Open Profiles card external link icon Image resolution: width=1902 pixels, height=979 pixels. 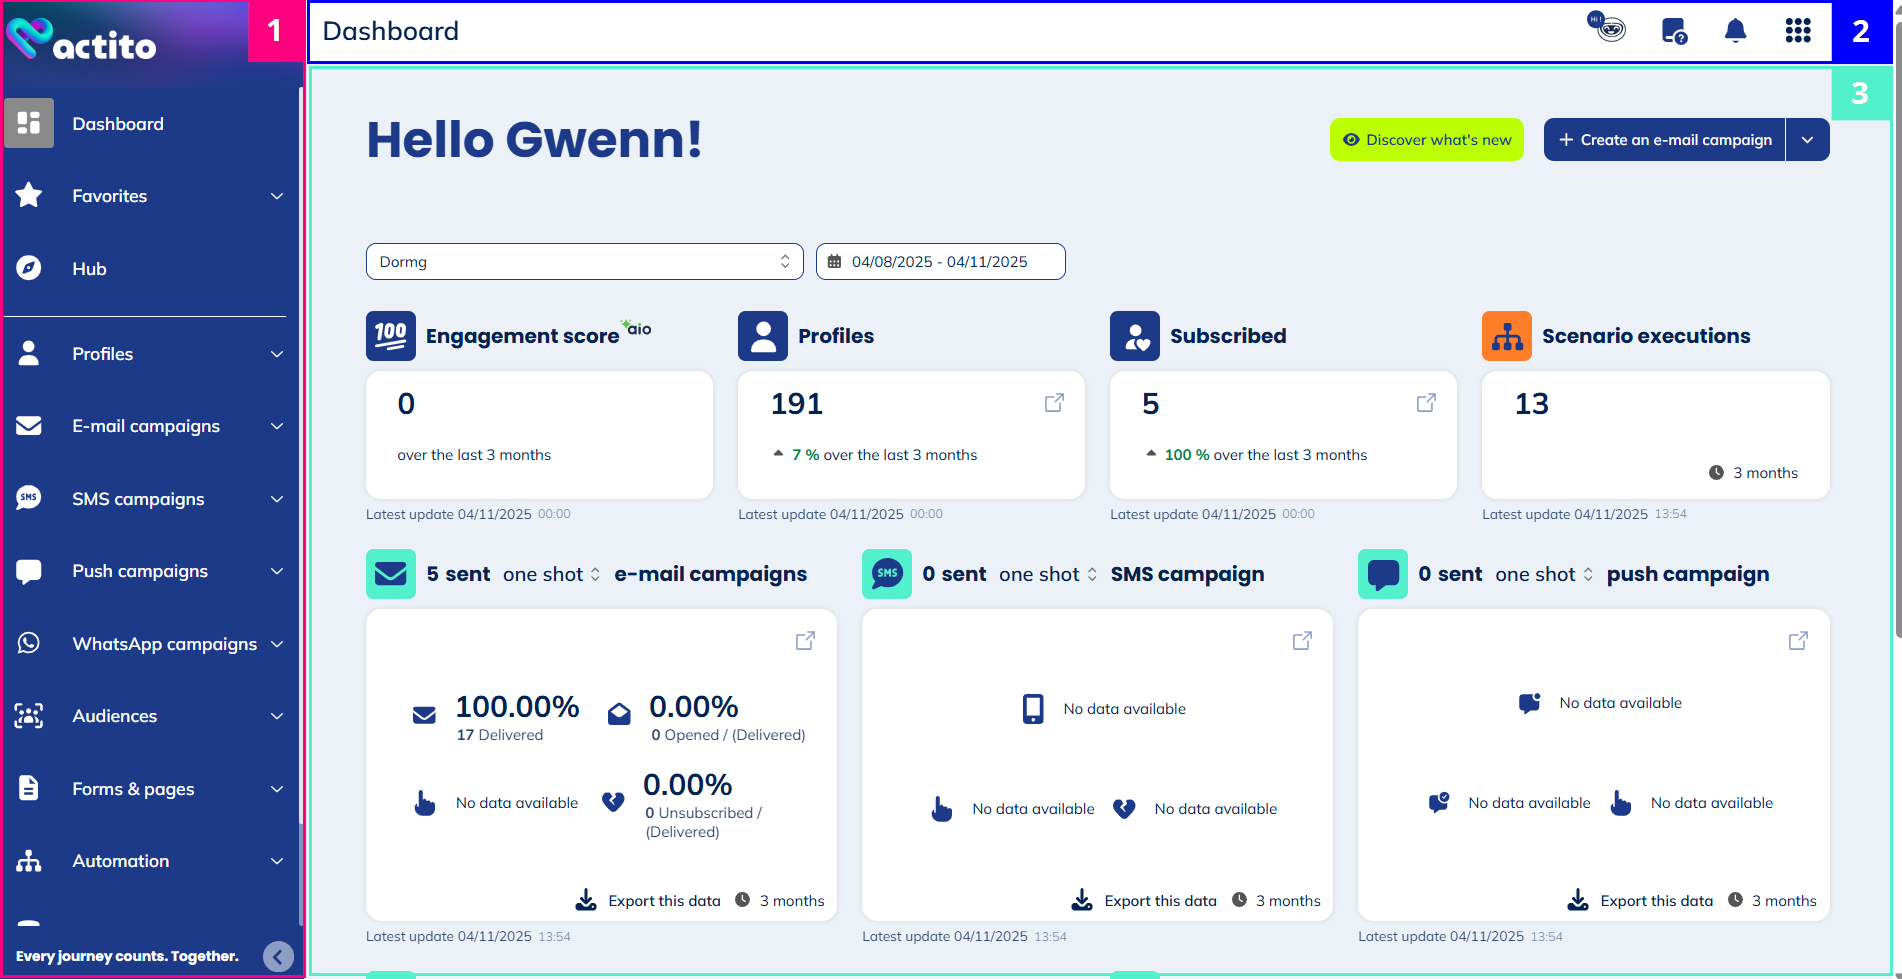tap(1054, 403)
